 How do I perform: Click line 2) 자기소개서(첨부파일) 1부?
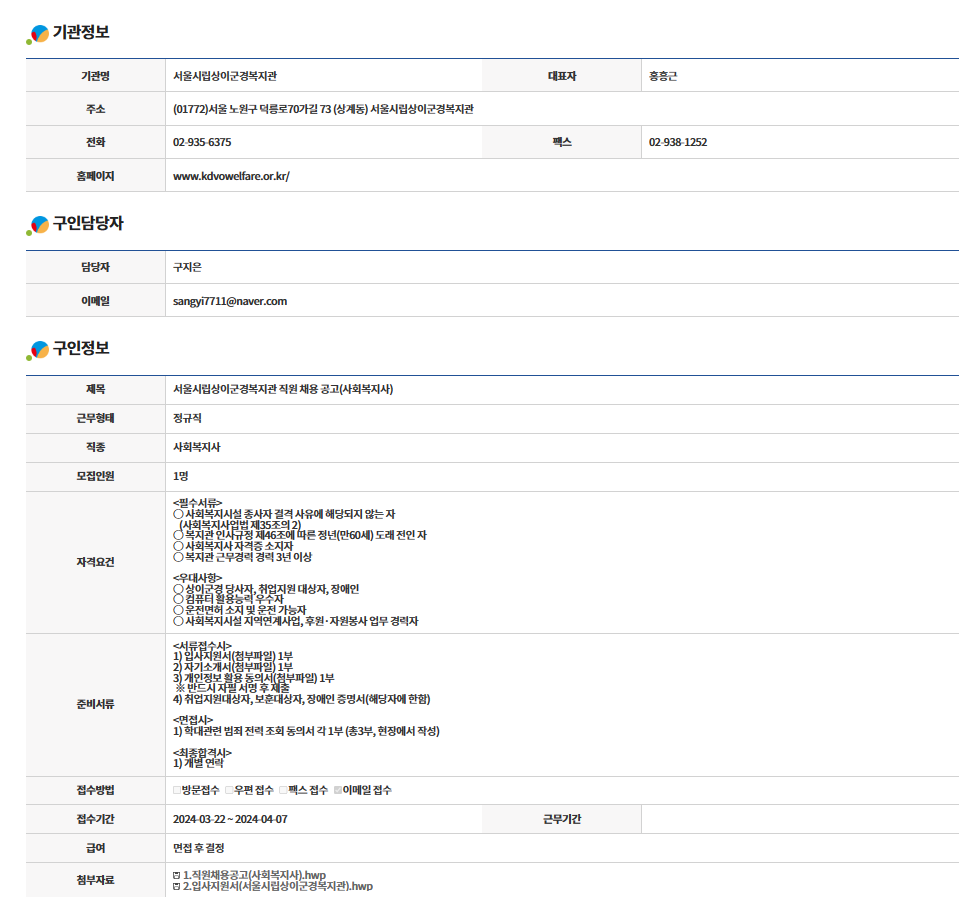pos(233,667)
